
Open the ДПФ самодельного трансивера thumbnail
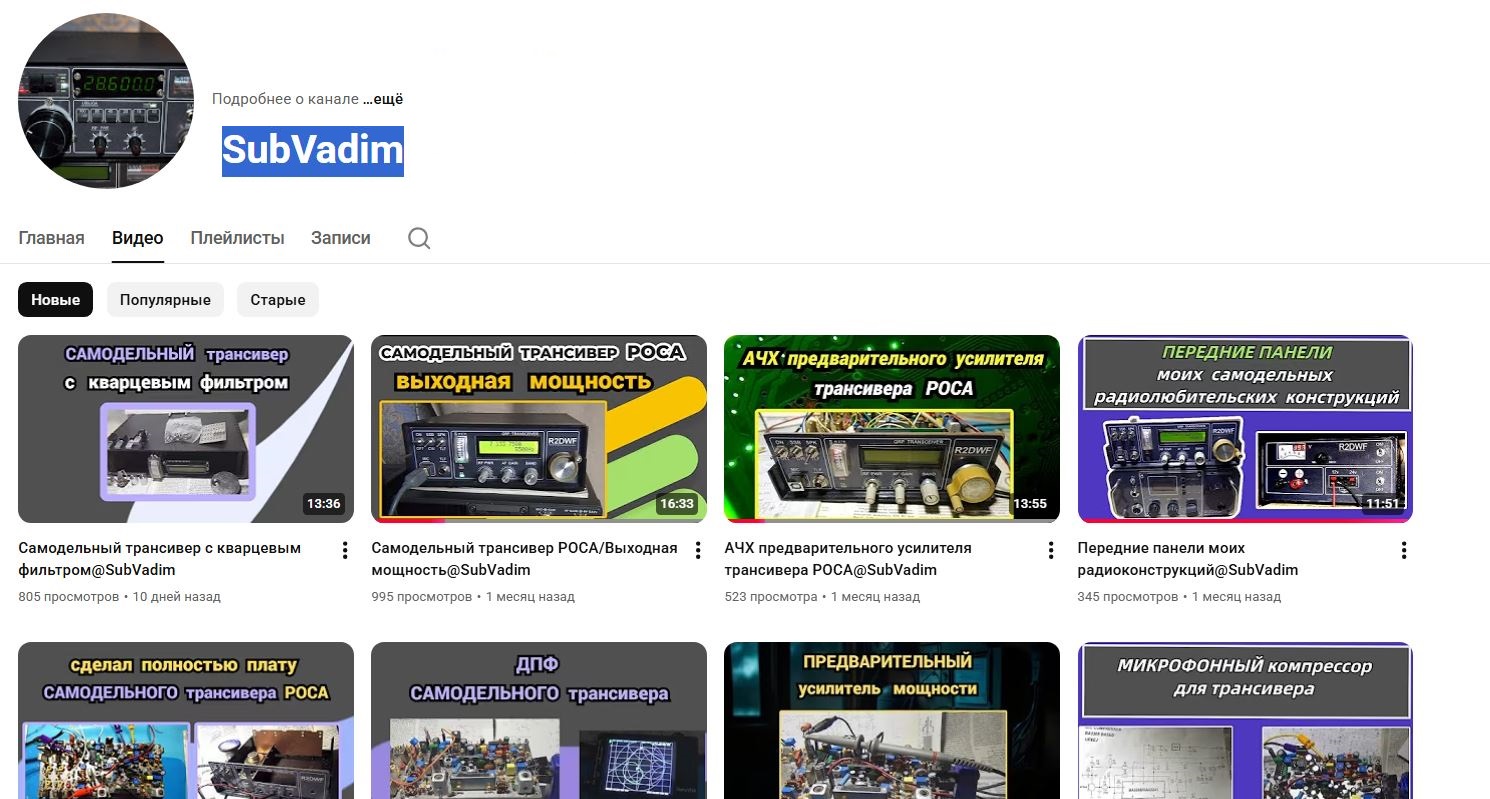[x=538, y=720]
